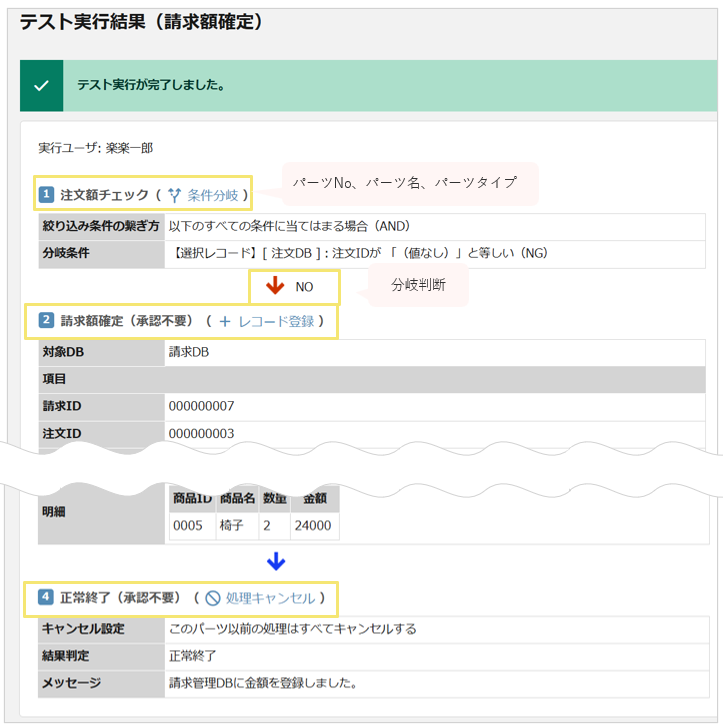This screenshot has width=723, height=727.
Task: Click the キャンセル設定 label cell
Action: point(102,630)
